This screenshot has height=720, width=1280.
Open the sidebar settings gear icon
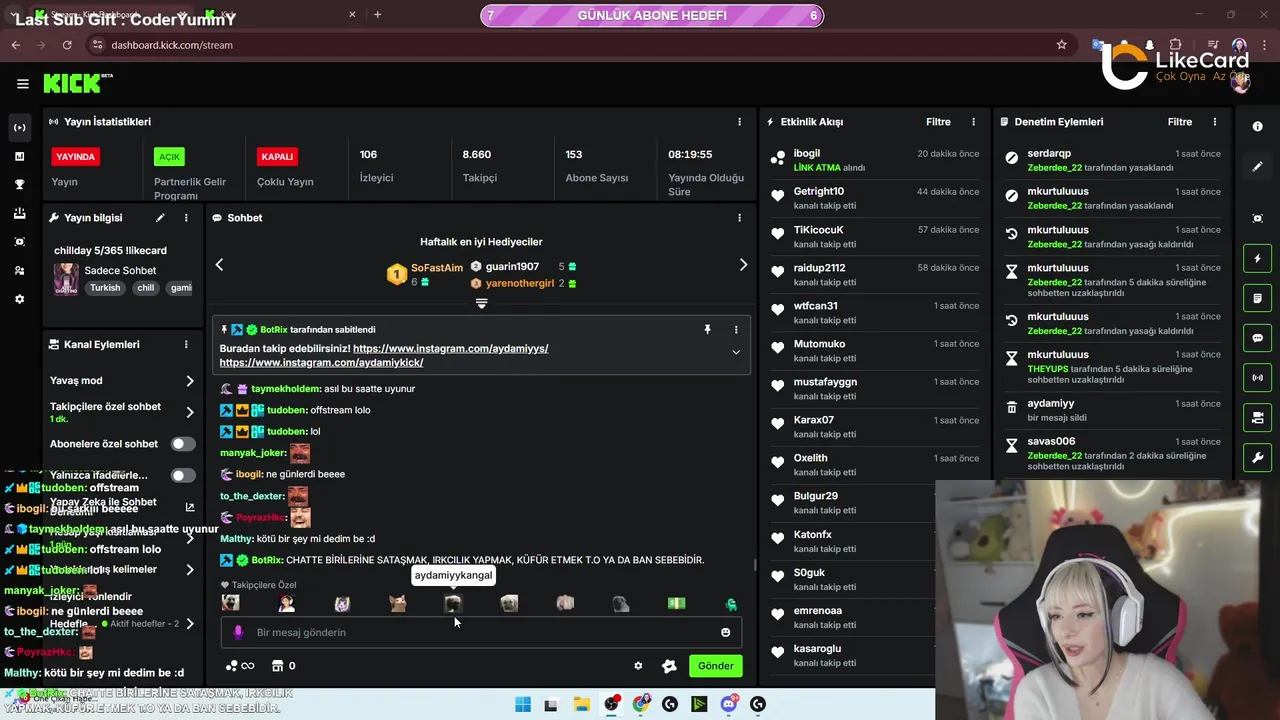pos(19,299)
